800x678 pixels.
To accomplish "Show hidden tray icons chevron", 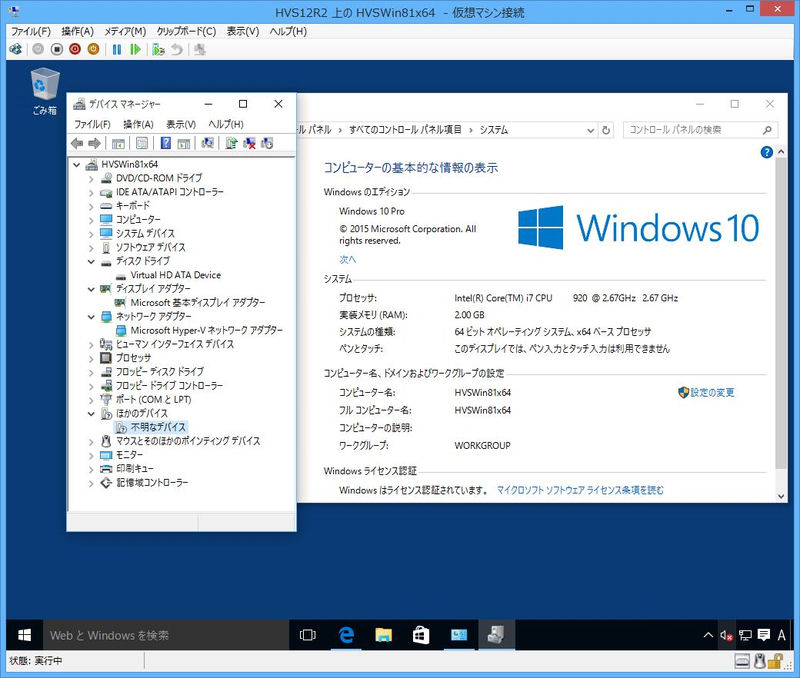I will [x=708, y=635].
